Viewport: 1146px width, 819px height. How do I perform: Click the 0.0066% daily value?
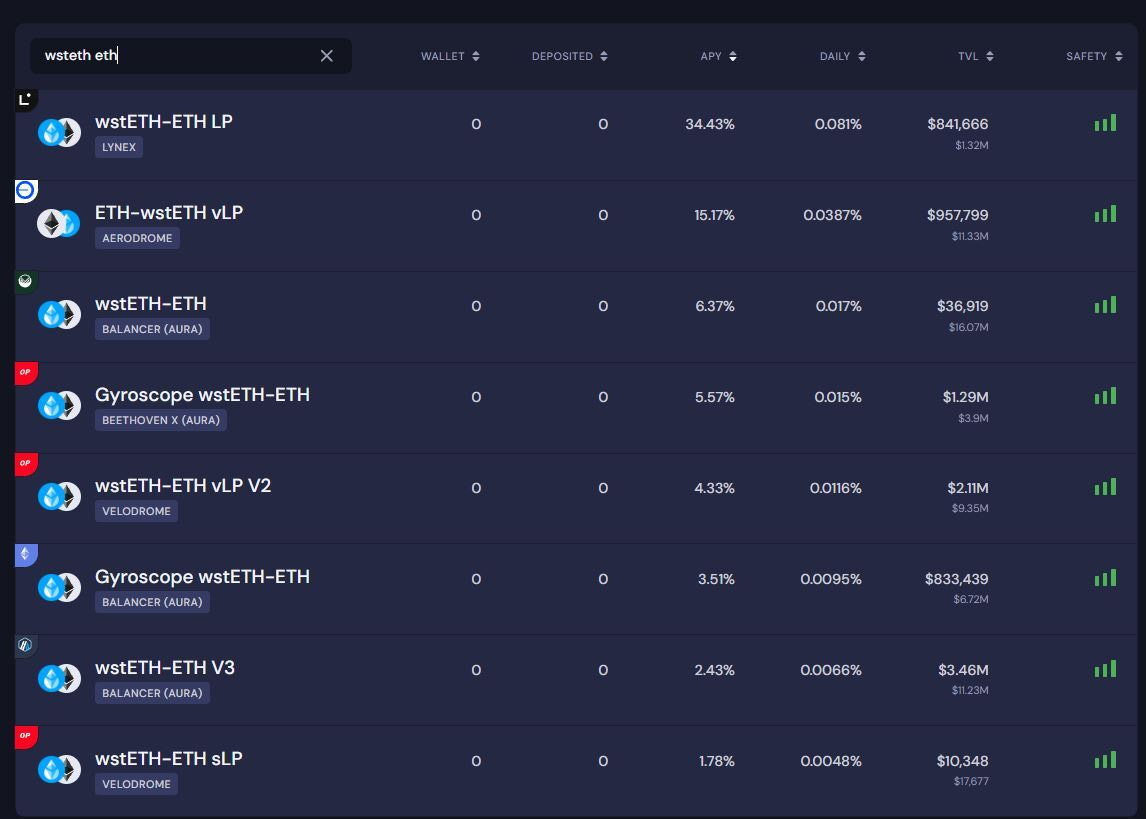[831, 670]
